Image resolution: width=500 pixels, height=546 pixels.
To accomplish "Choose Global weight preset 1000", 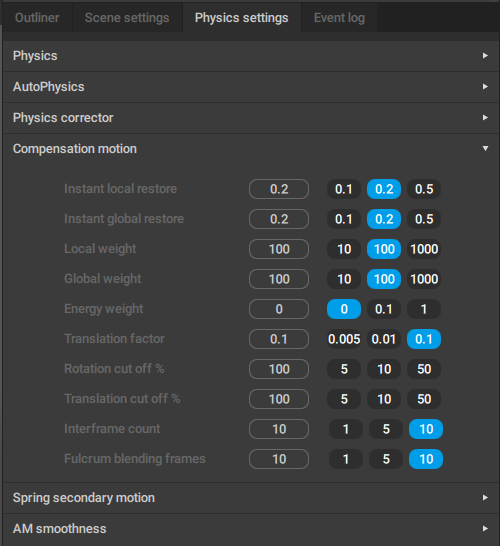I will 424,279.
